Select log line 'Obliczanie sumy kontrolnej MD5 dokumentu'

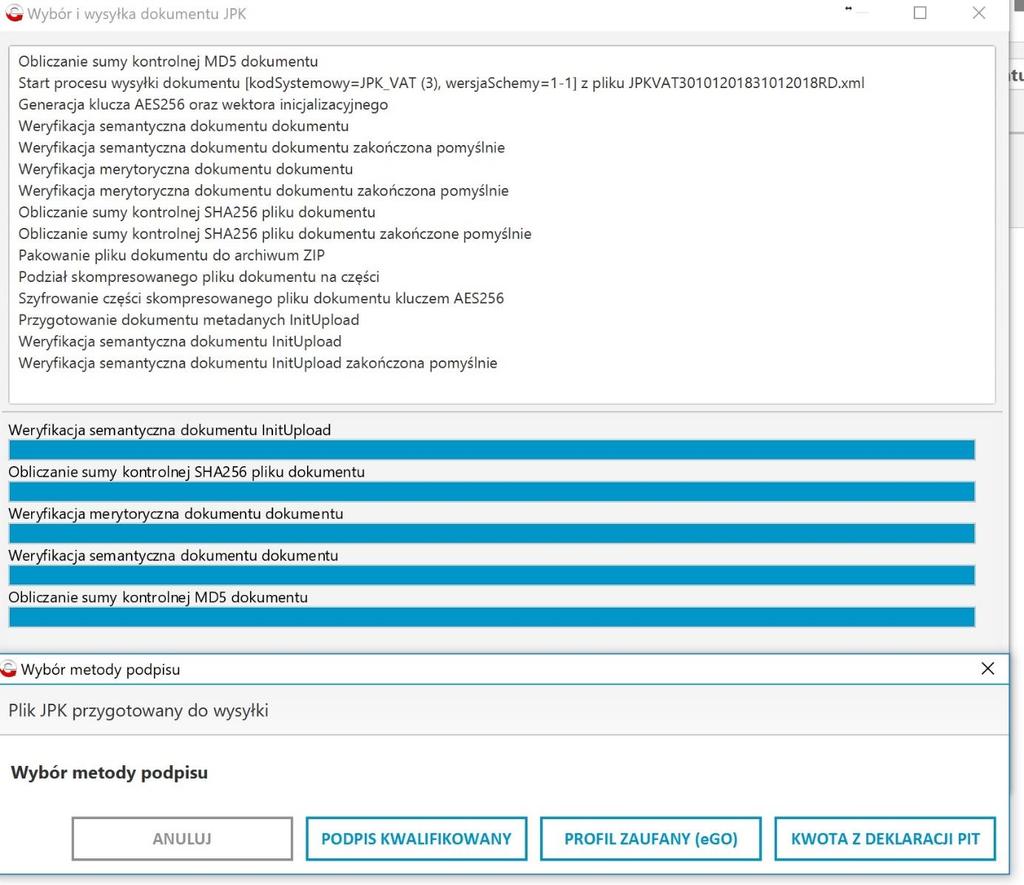point(168,61)
